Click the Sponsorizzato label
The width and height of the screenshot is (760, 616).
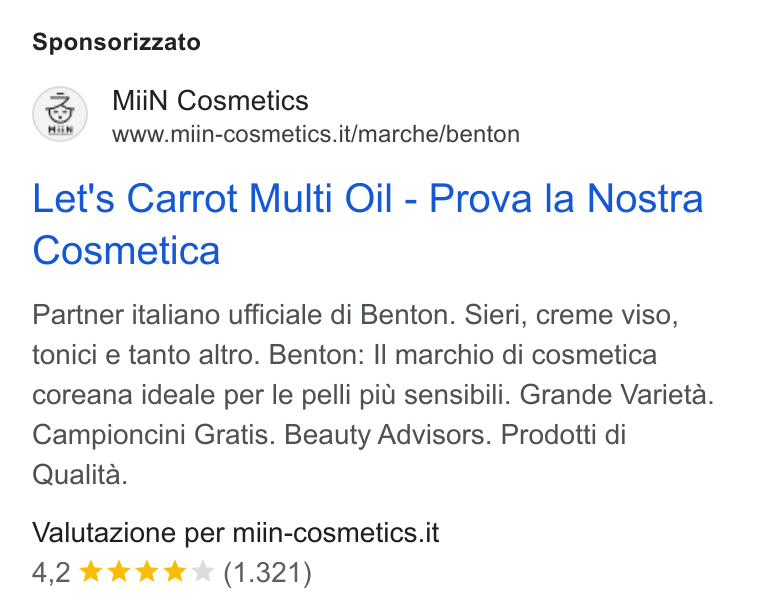click(x=116, y=42)
